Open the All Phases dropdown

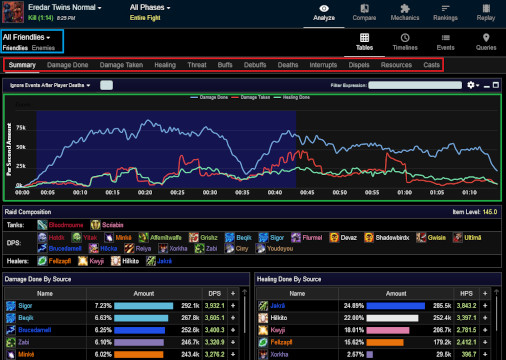[150, 7]
